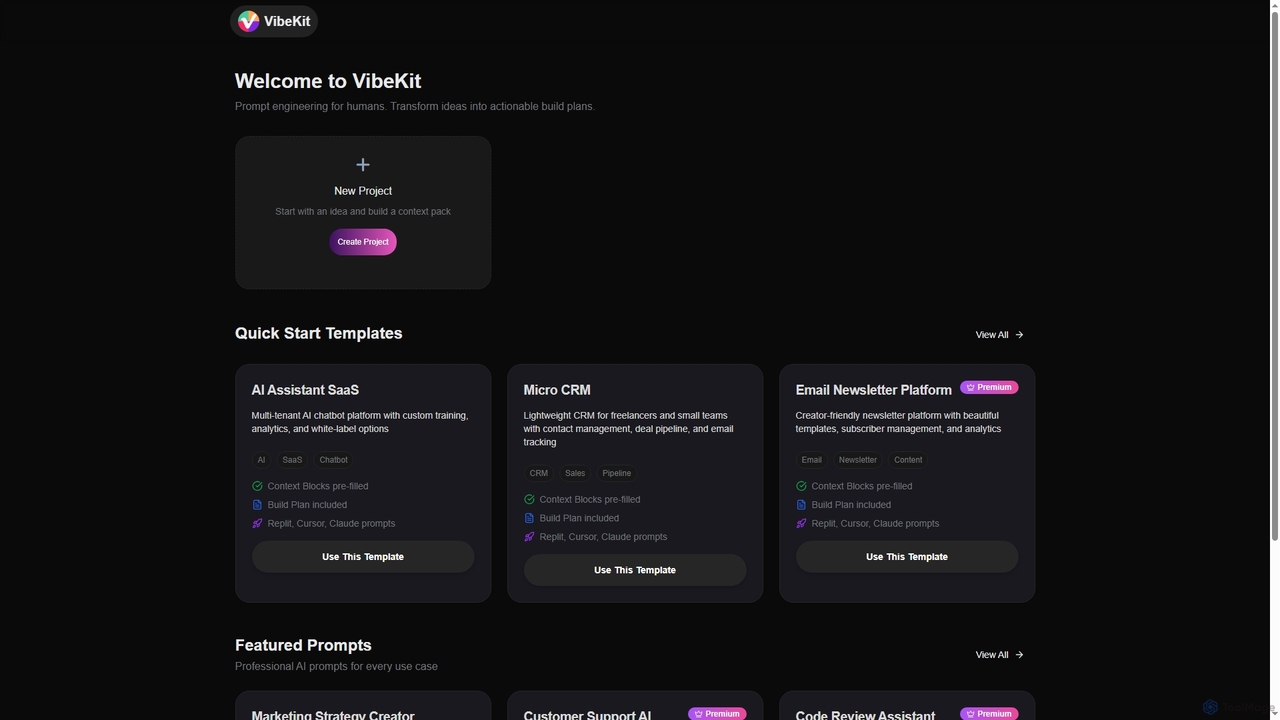Click rocket icon in AI Assistant SaaS card
Screen dimensions: 1280x720
(257, 524)
